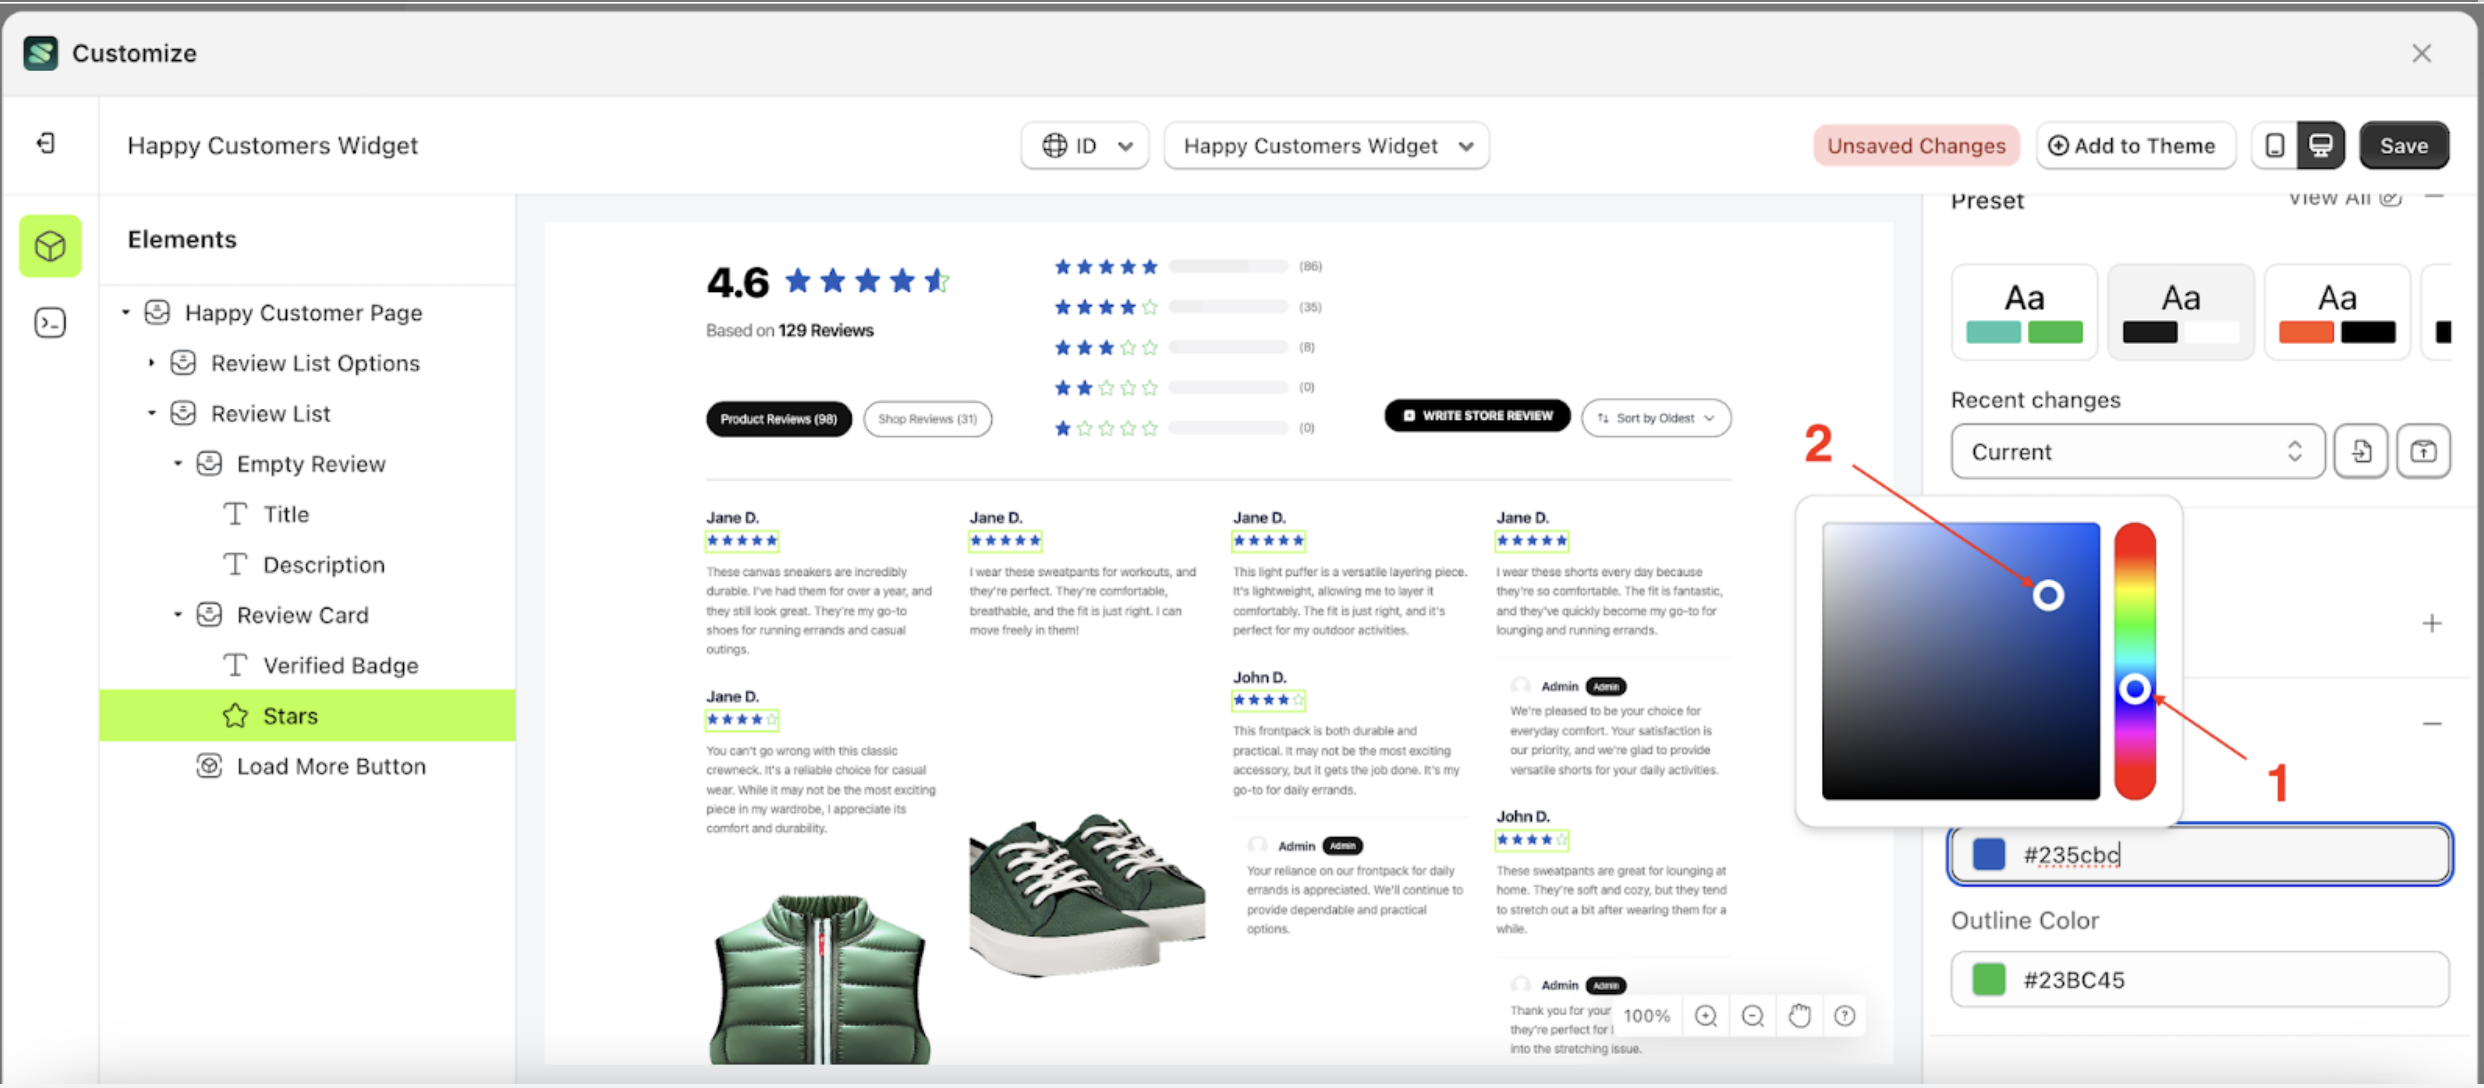Zoom out using the magnifier minus icon
2484x1088 pixels.
1753,1015
